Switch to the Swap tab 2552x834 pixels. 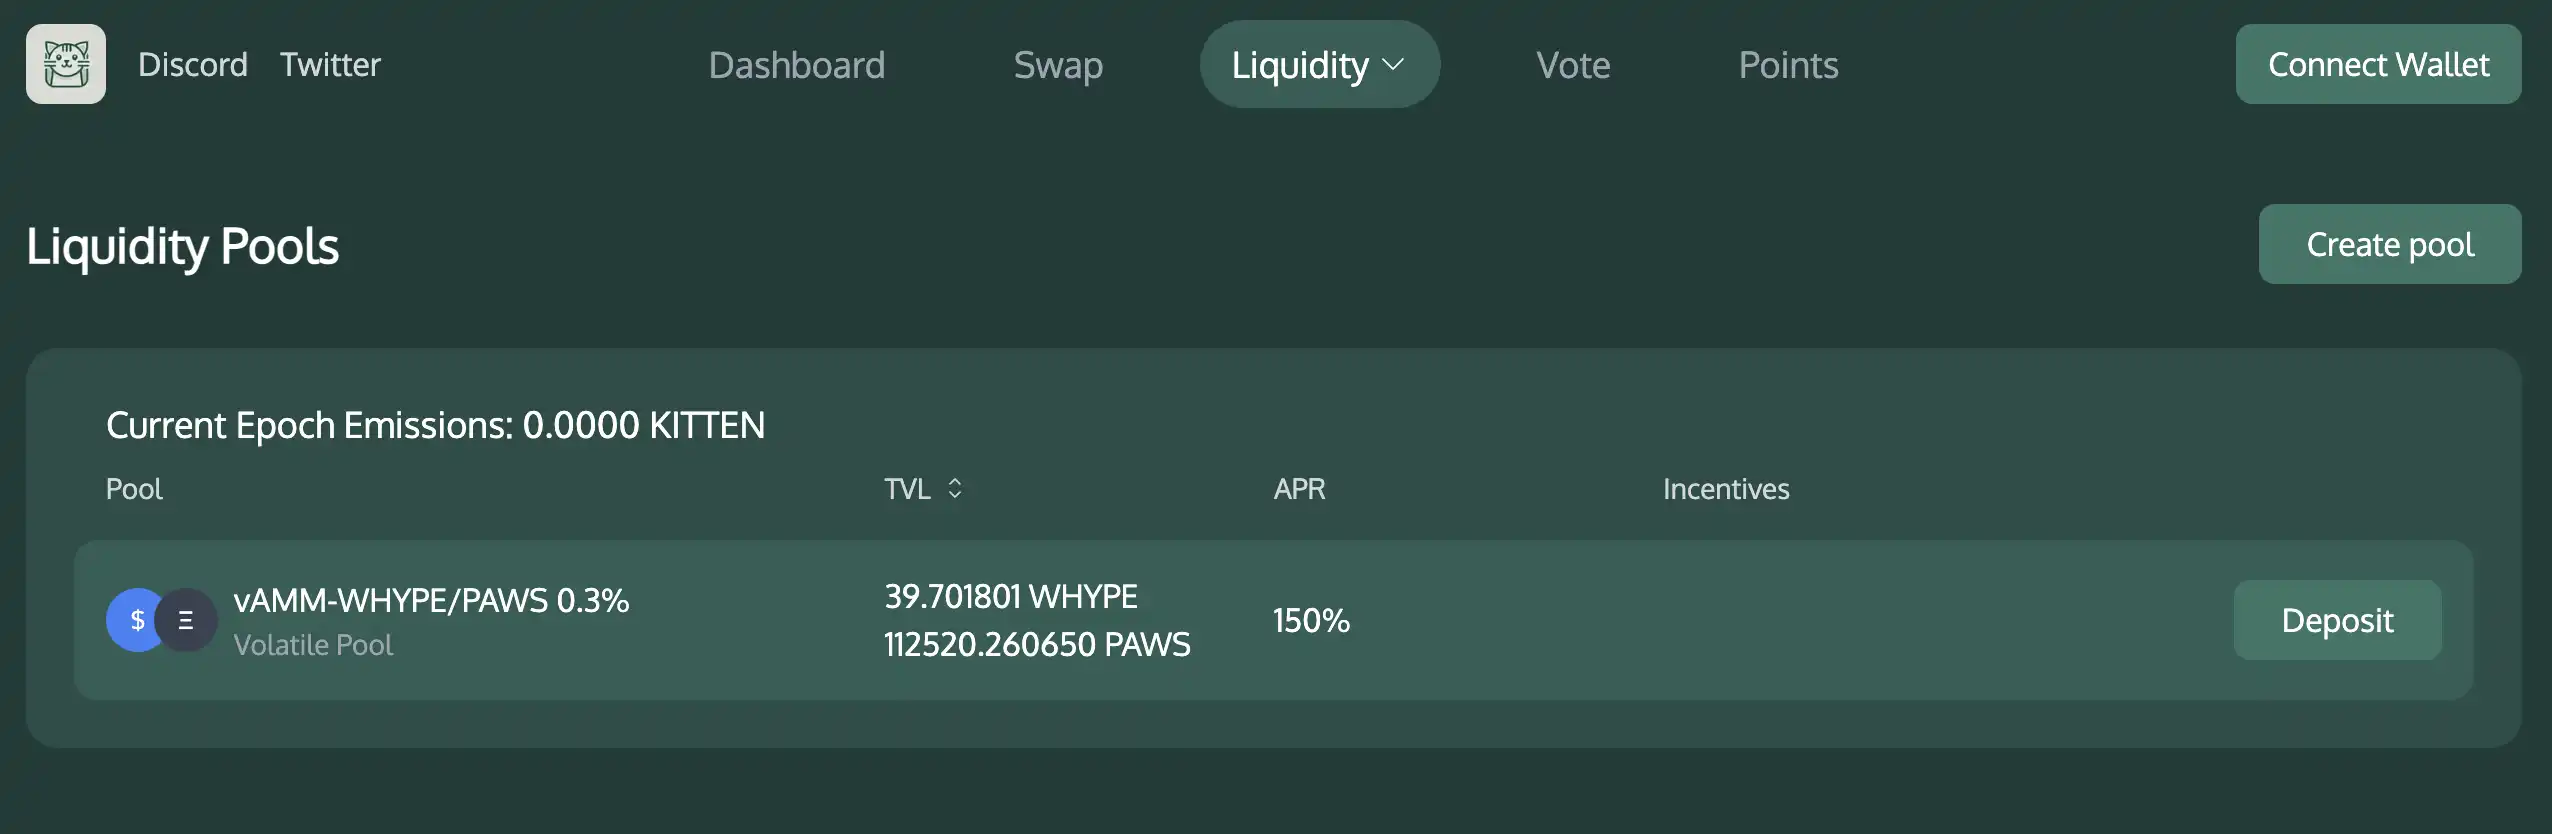[x=1058, y=65]
